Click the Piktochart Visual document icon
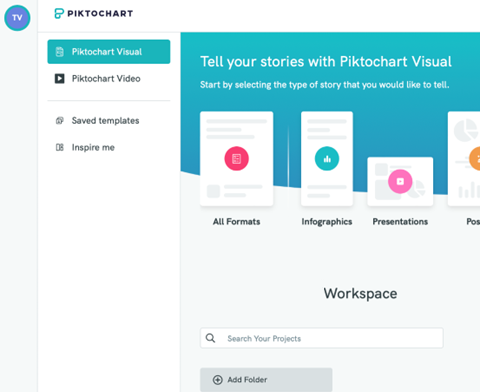Screen dimensions: 480x392 tap(60, 52)
